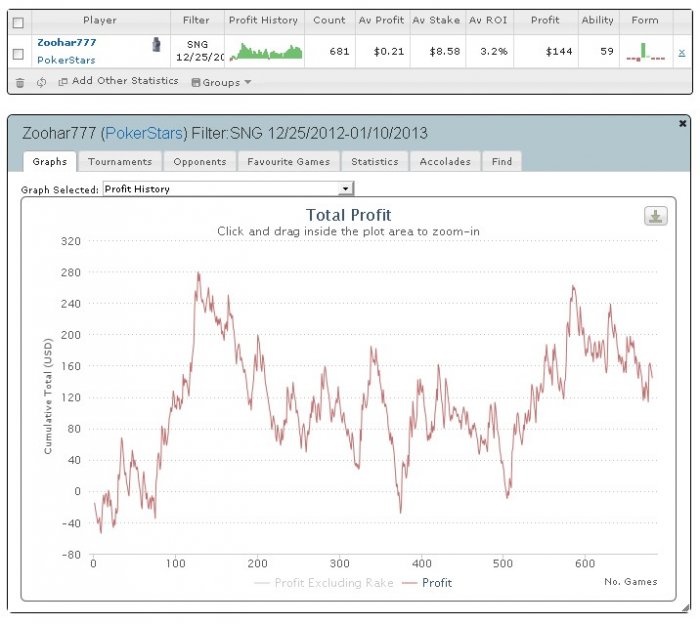700x624 pixels.
Task: Download the Total Profit chart
Action: (x=656, y=217)
